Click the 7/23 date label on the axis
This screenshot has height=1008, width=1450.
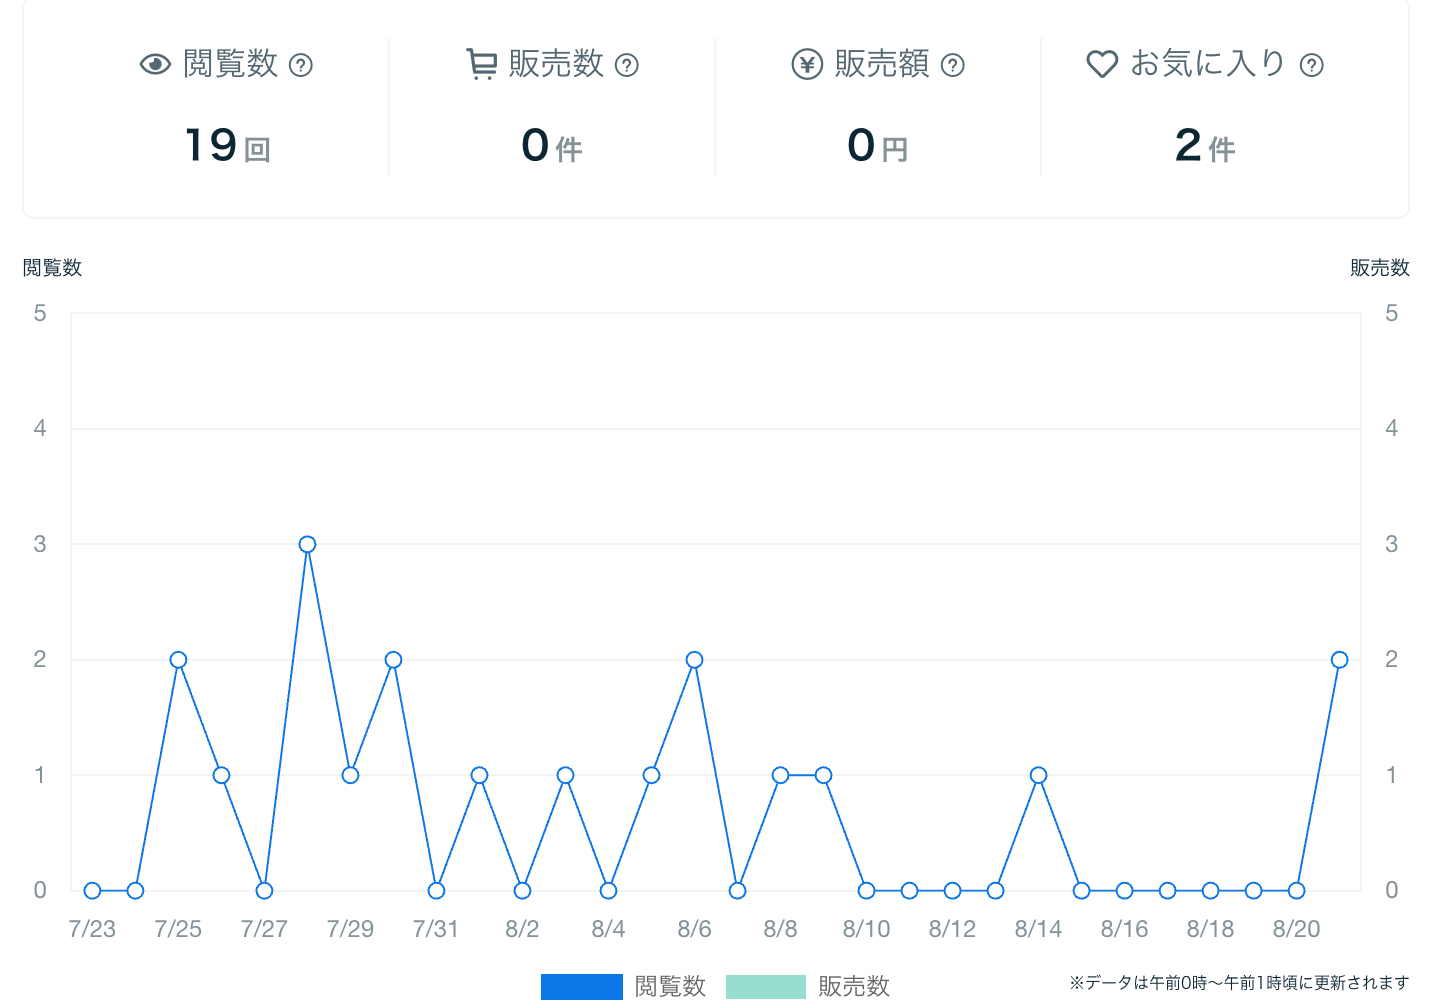coord(92,929)
